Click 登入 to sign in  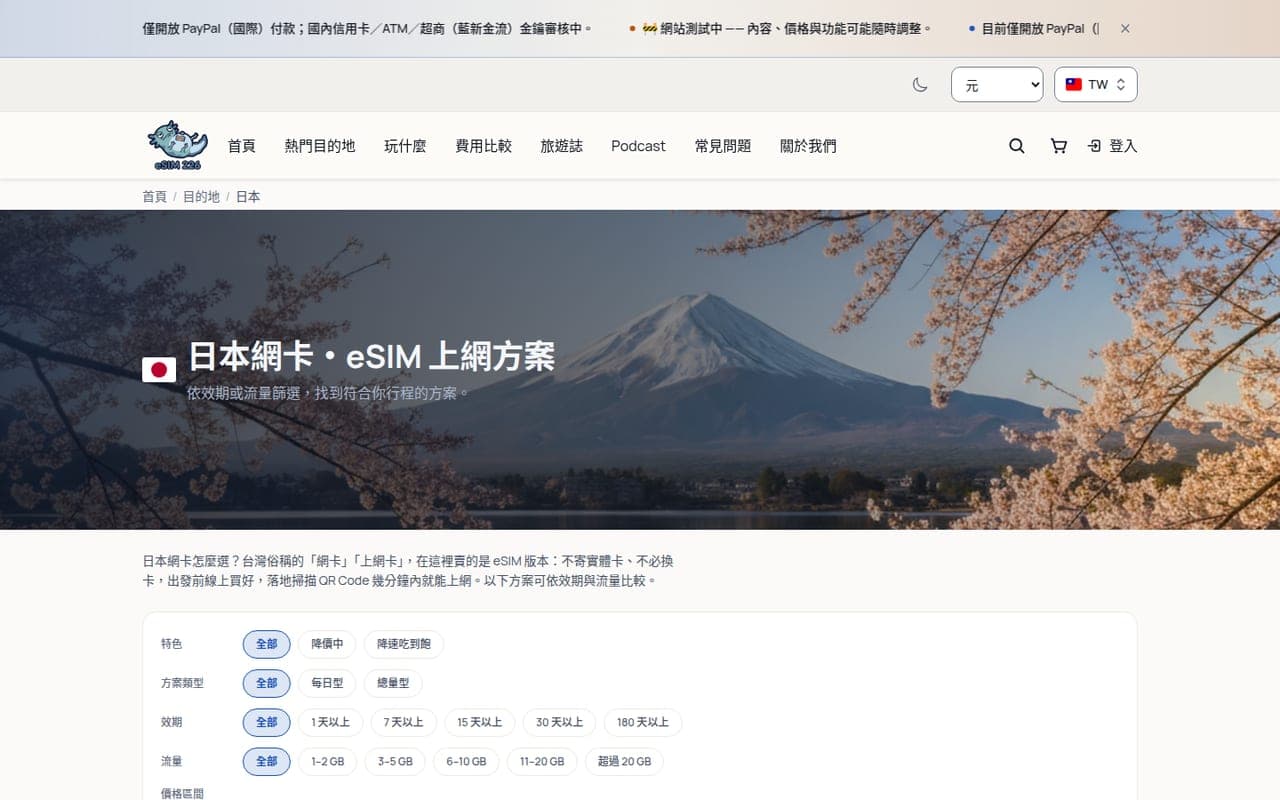tap(1112, 146)
